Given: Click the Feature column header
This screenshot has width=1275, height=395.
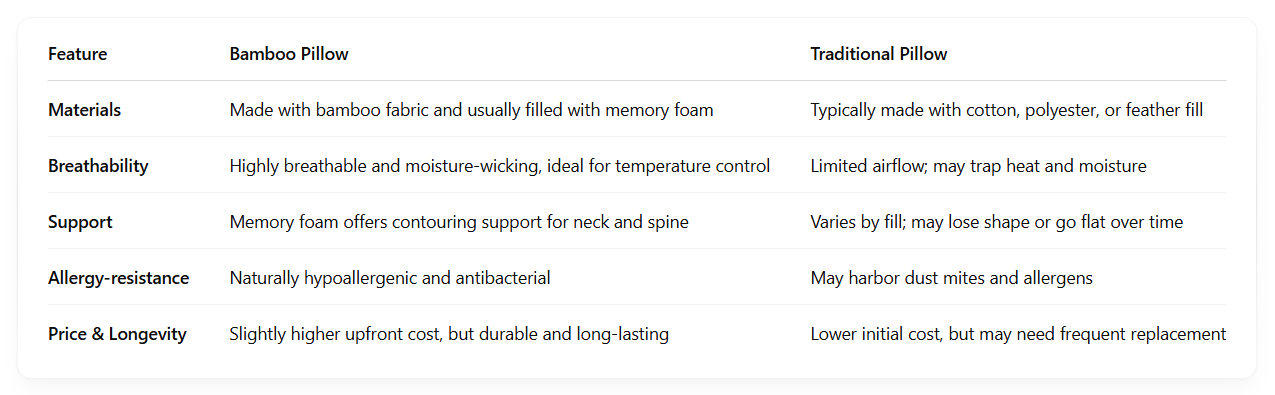Looking at the screenshot, I should click(x=77, y=54).
